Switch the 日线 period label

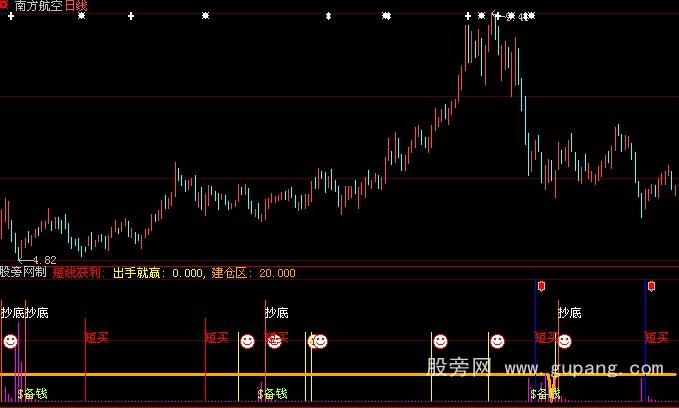(77, 6)
